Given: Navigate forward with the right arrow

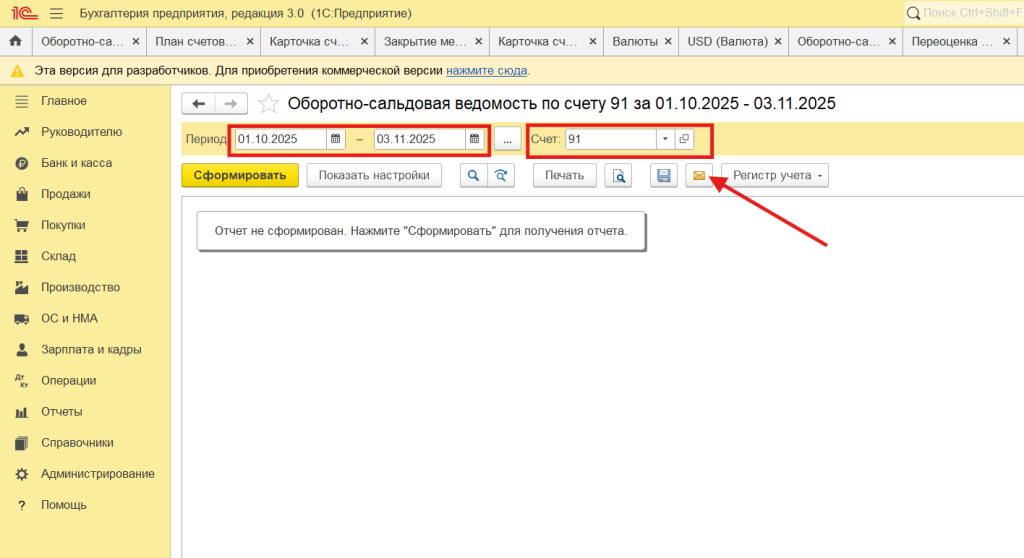Looking at the screenshot, I should point(231,103).
